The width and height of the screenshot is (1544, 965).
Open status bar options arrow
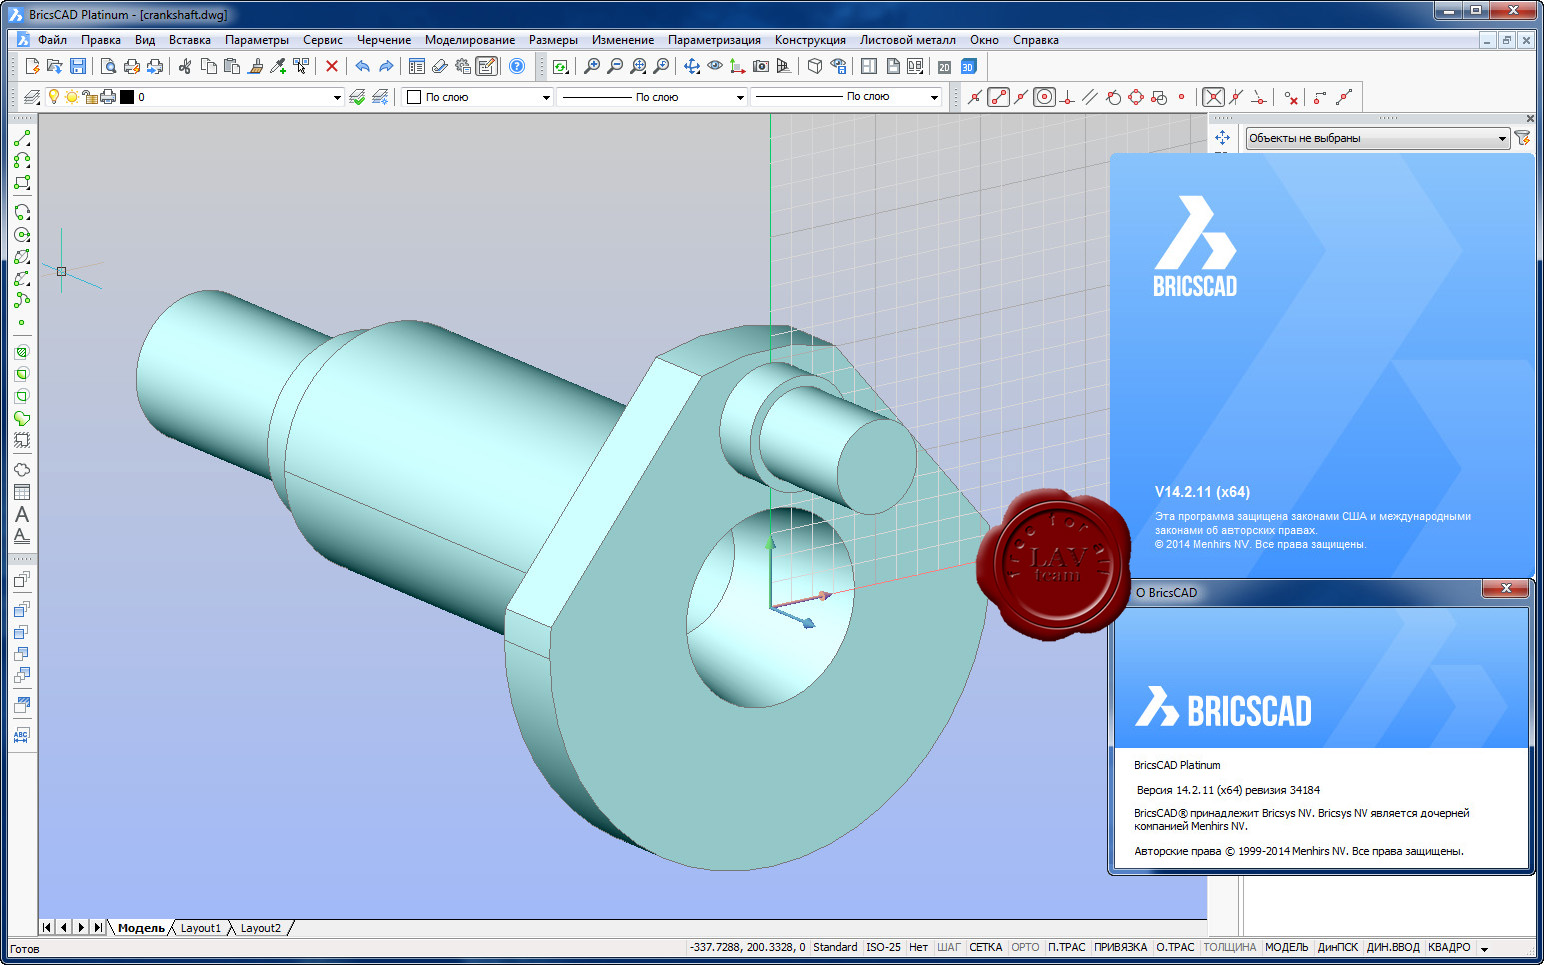1484,948
